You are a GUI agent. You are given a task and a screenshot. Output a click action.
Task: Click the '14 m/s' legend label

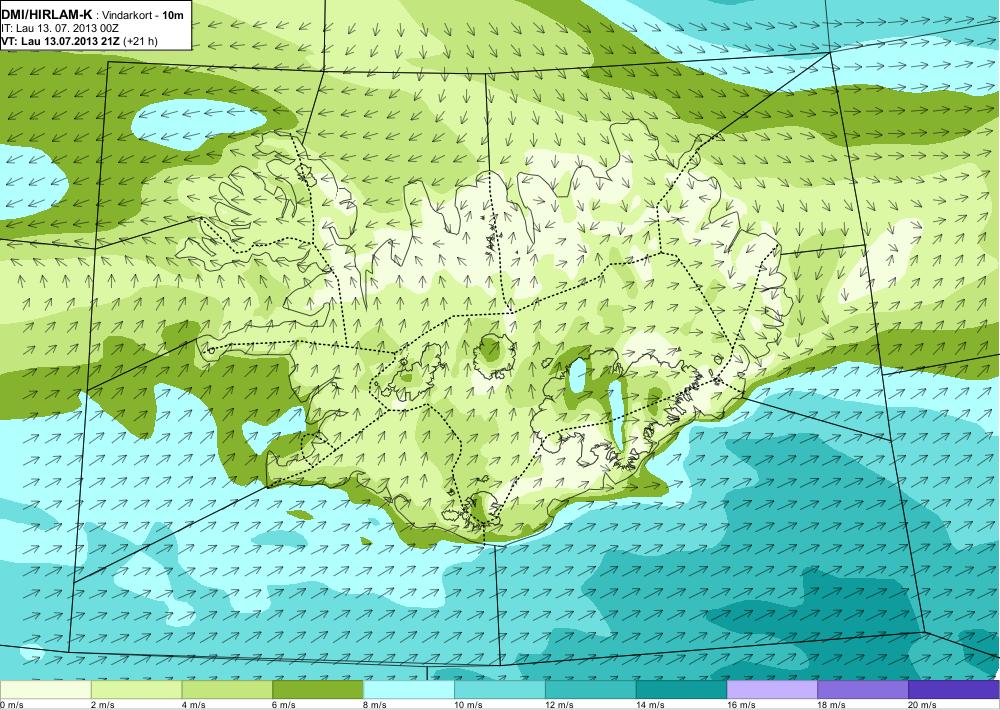(x=650, y=705)
